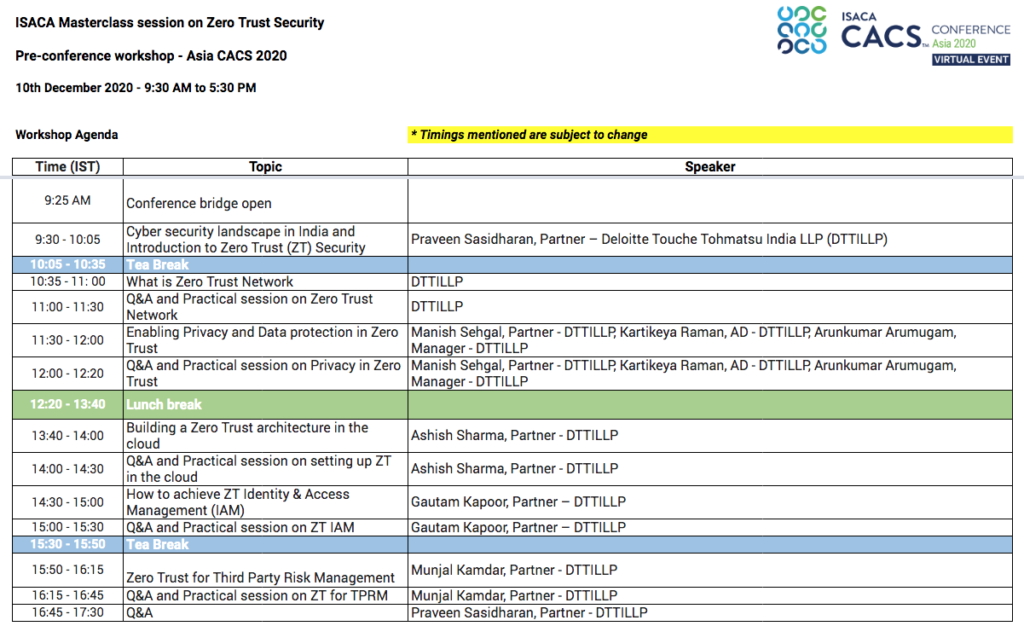Click the '15:30 - 15:50' tea break time

(x=68, y=544)
